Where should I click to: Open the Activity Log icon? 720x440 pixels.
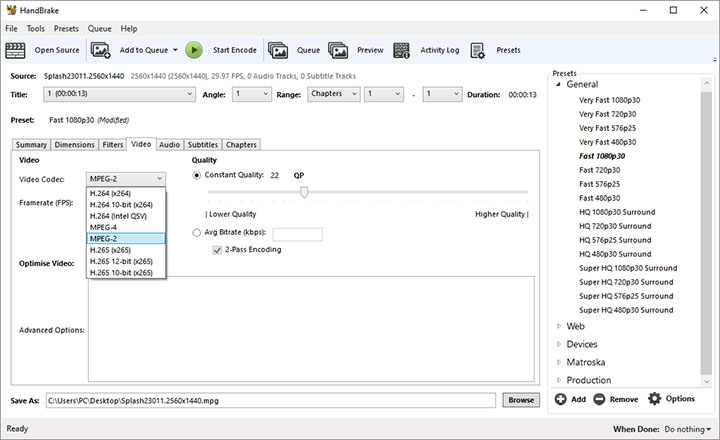(402, 49)
